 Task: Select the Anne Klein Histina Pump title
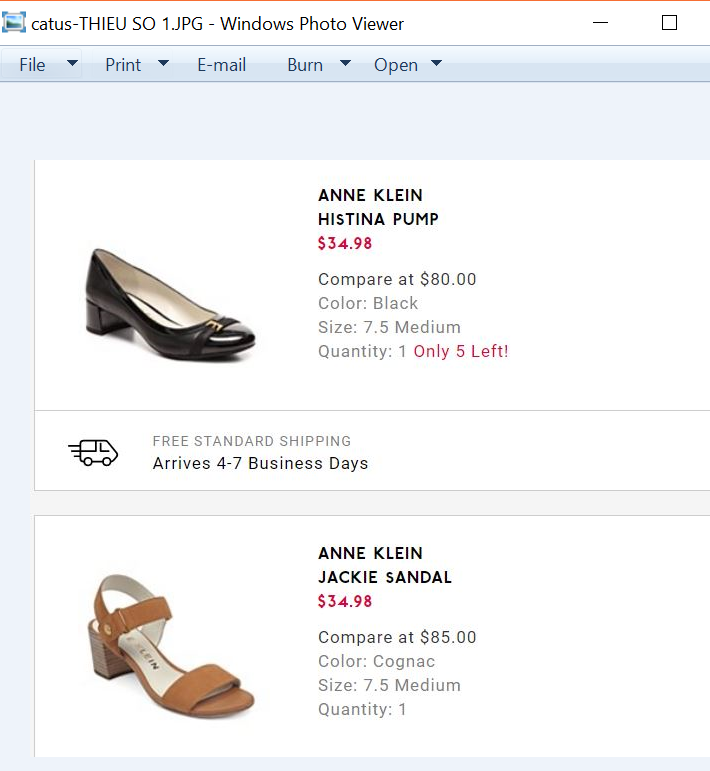point(378,207)
